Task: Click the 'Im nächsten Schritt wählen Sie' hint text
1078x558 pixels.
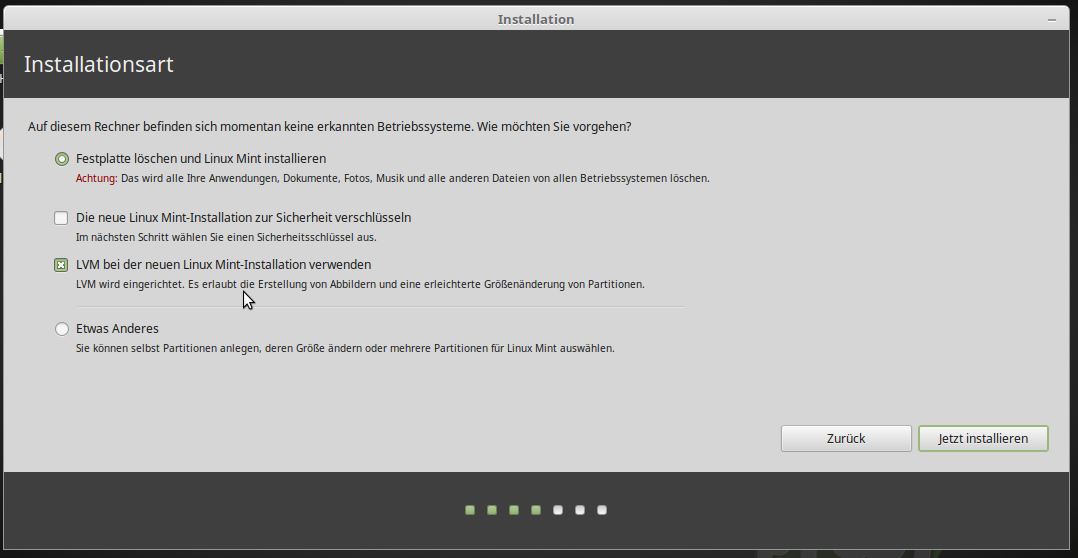Action: [226, 238]
